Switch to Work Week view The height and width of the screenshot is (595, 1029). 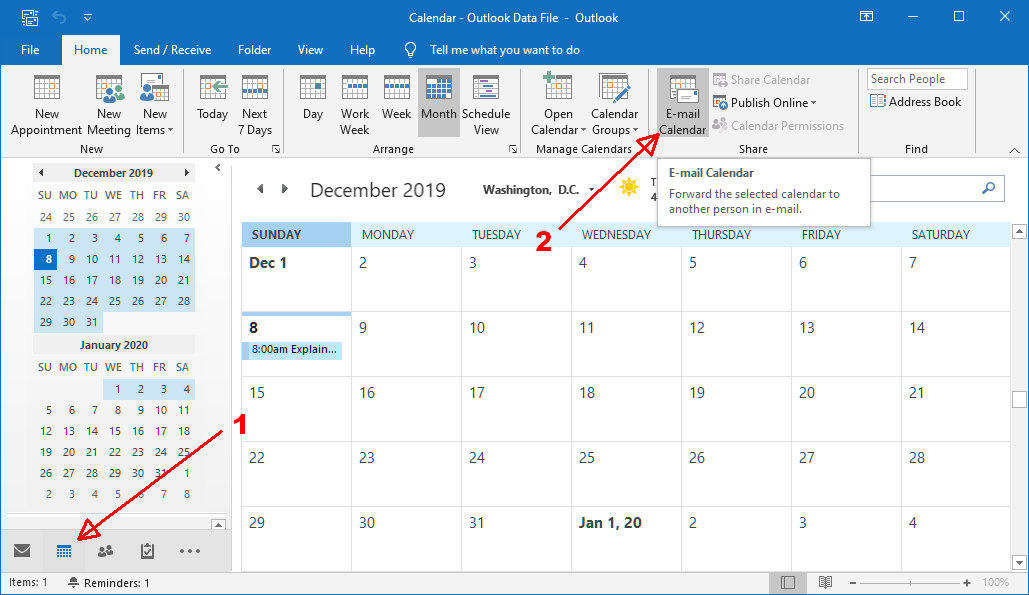354,105
